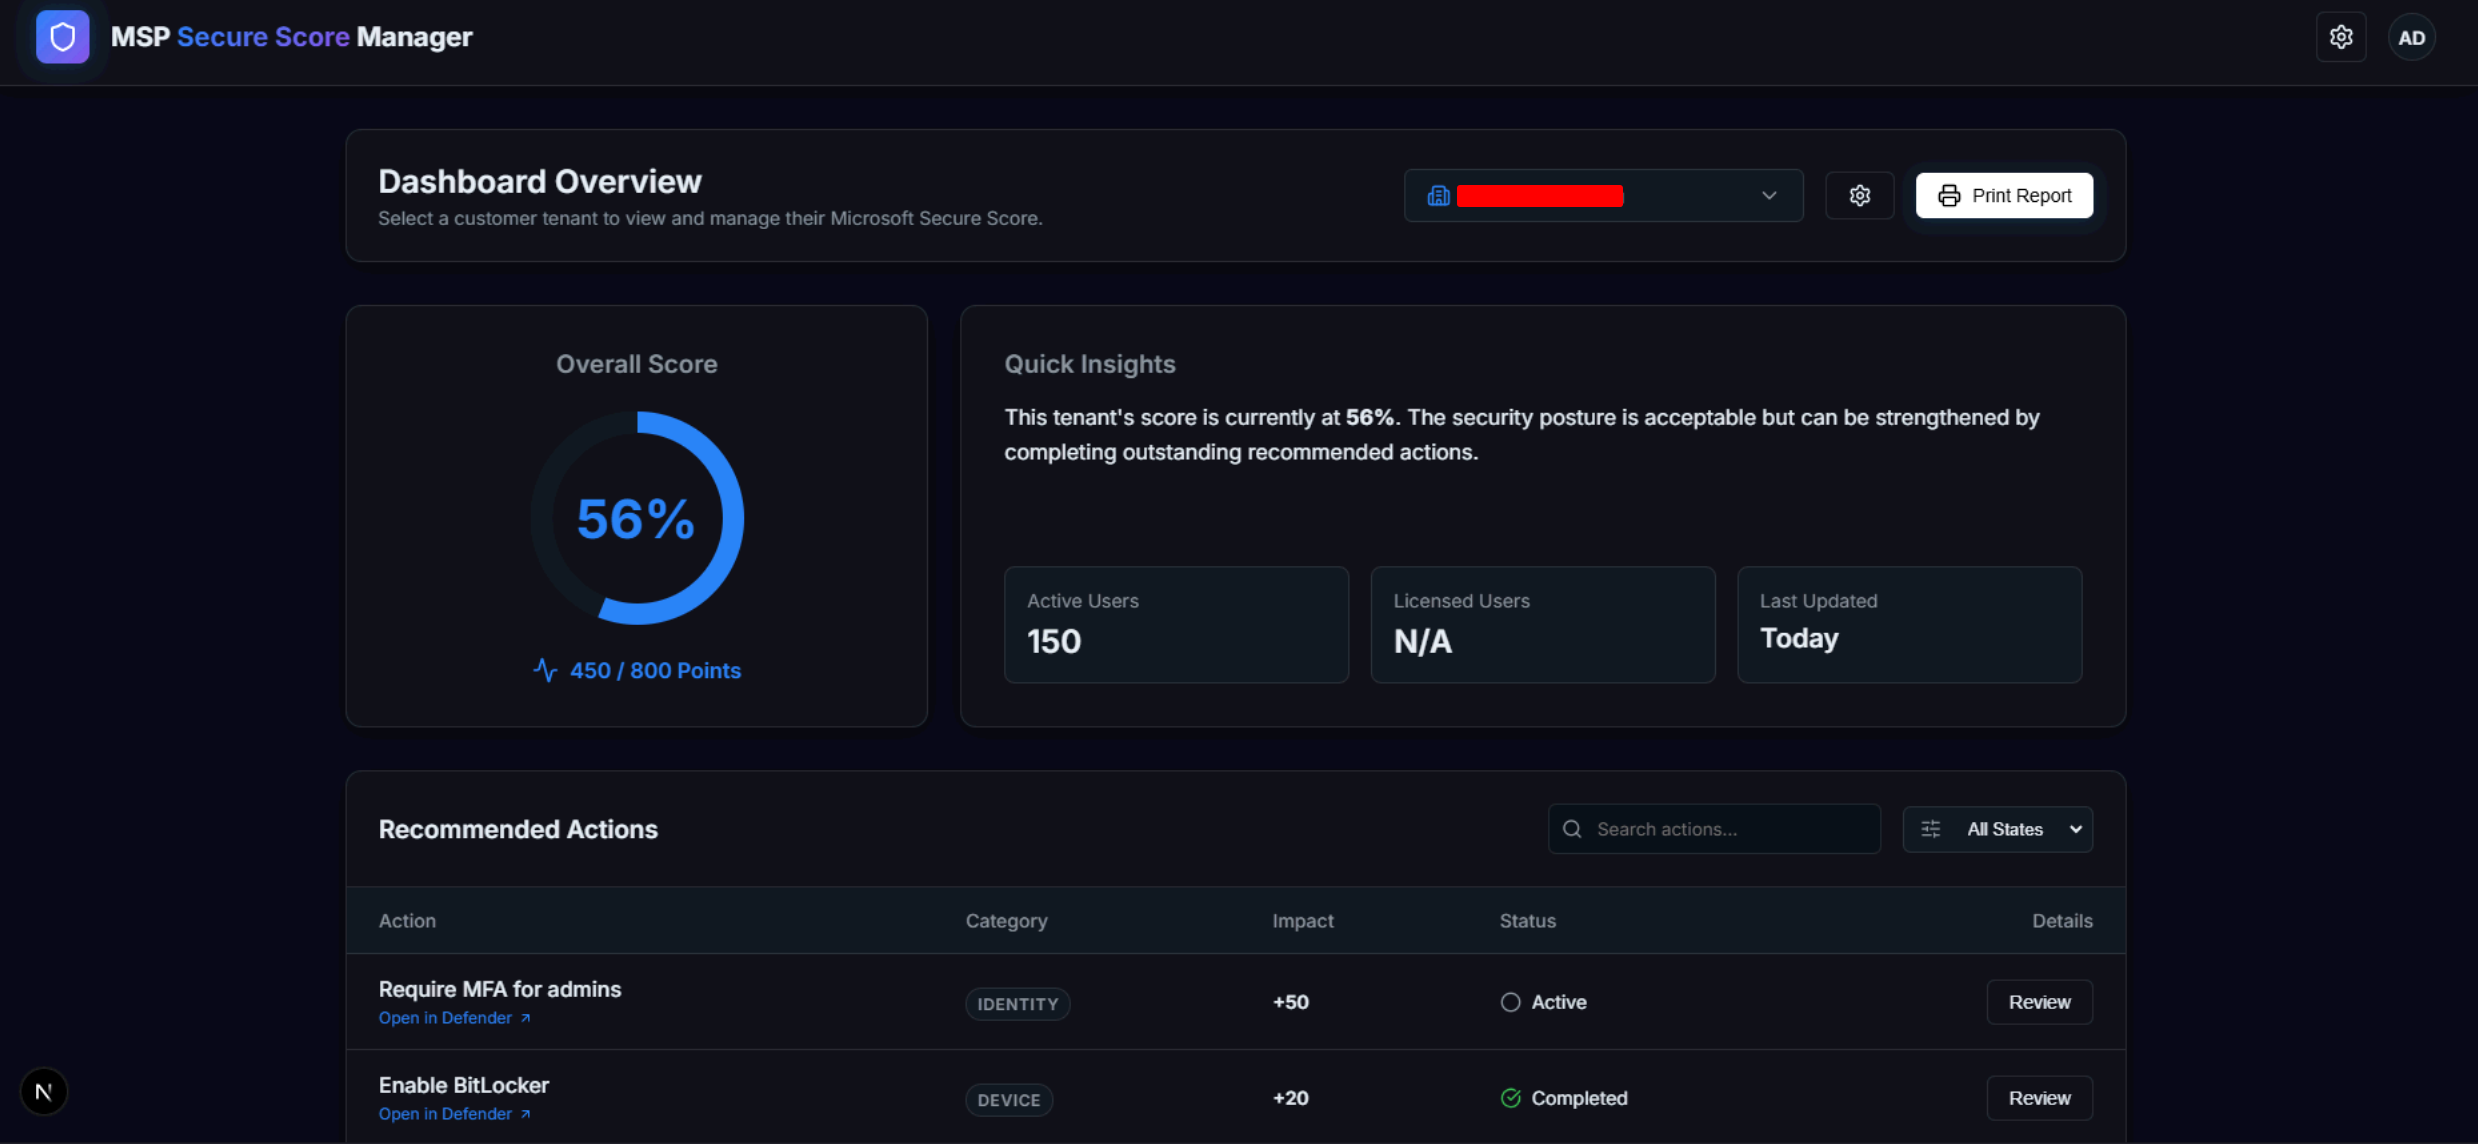
Task: Review the Require MFA for admins action
Action: coord(2039,1002)
